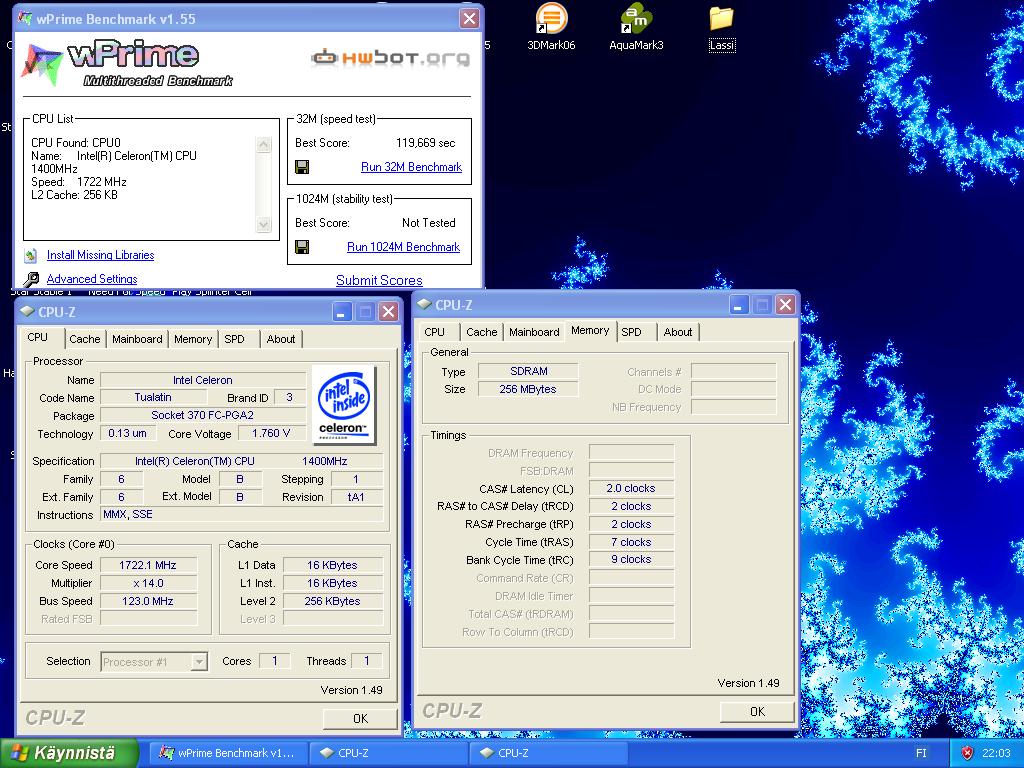Click the CAS# Latency 2.0 clocks field
The width and height of the screenshot is (1024, 768).
tap(631, 488)
